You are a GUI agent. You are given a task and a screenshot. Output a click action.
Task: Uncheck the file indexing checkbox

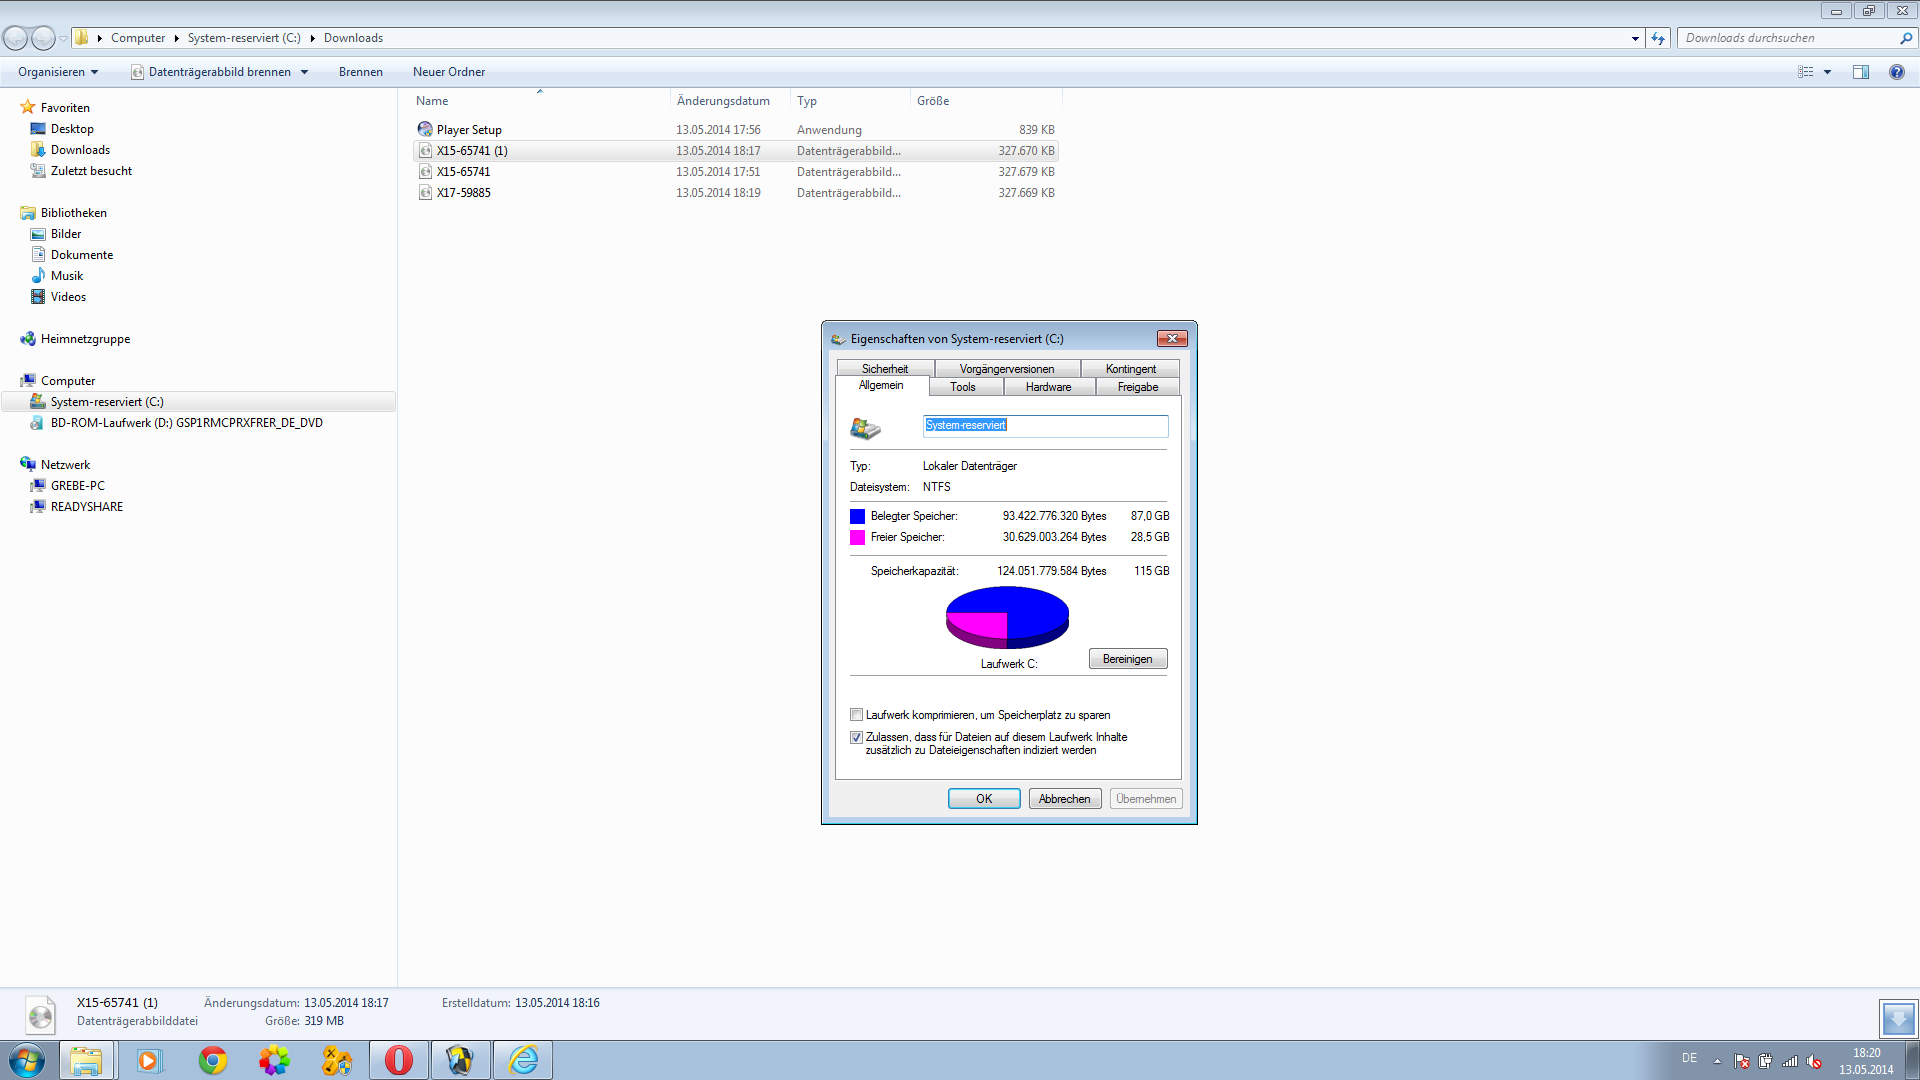[856, 737]
